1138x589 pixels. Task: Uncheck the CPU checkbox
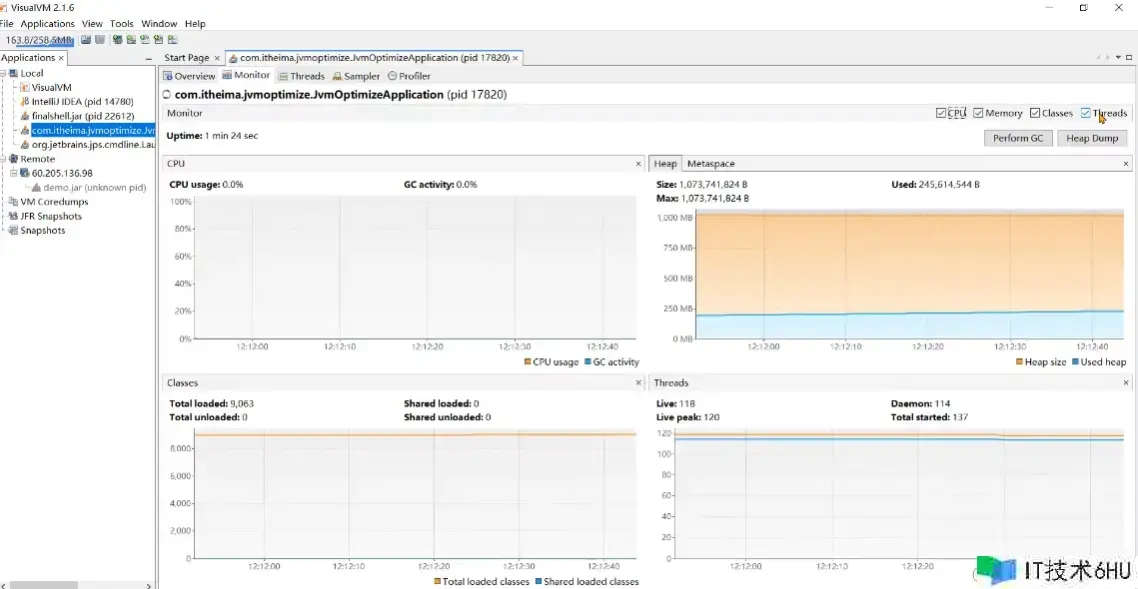point(941,113)
